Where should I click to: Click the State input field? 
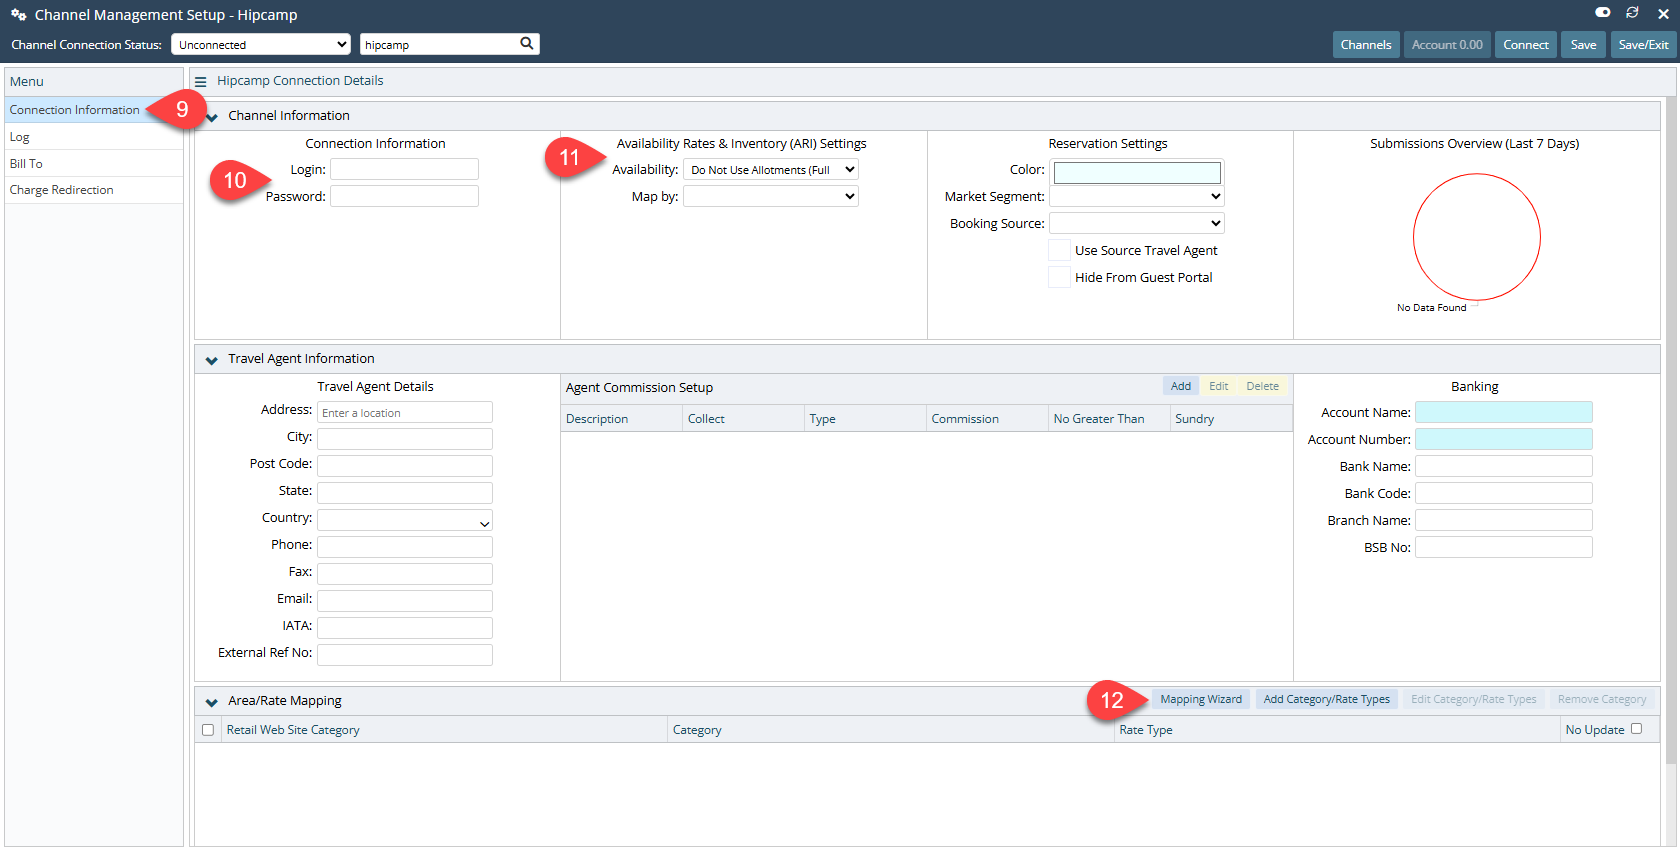pyautogui.click(x=405, y=493)
